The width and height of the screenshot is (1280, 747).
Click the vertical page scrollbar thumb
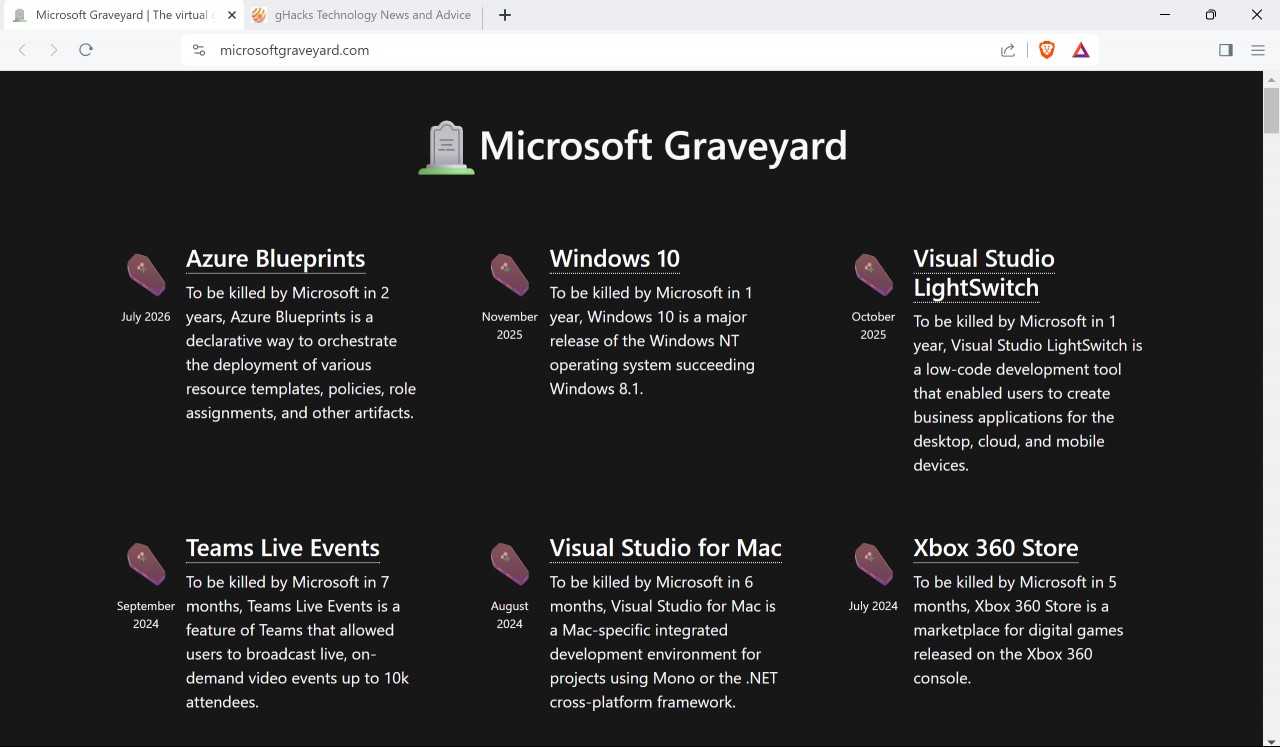[x=1271, y=110]
